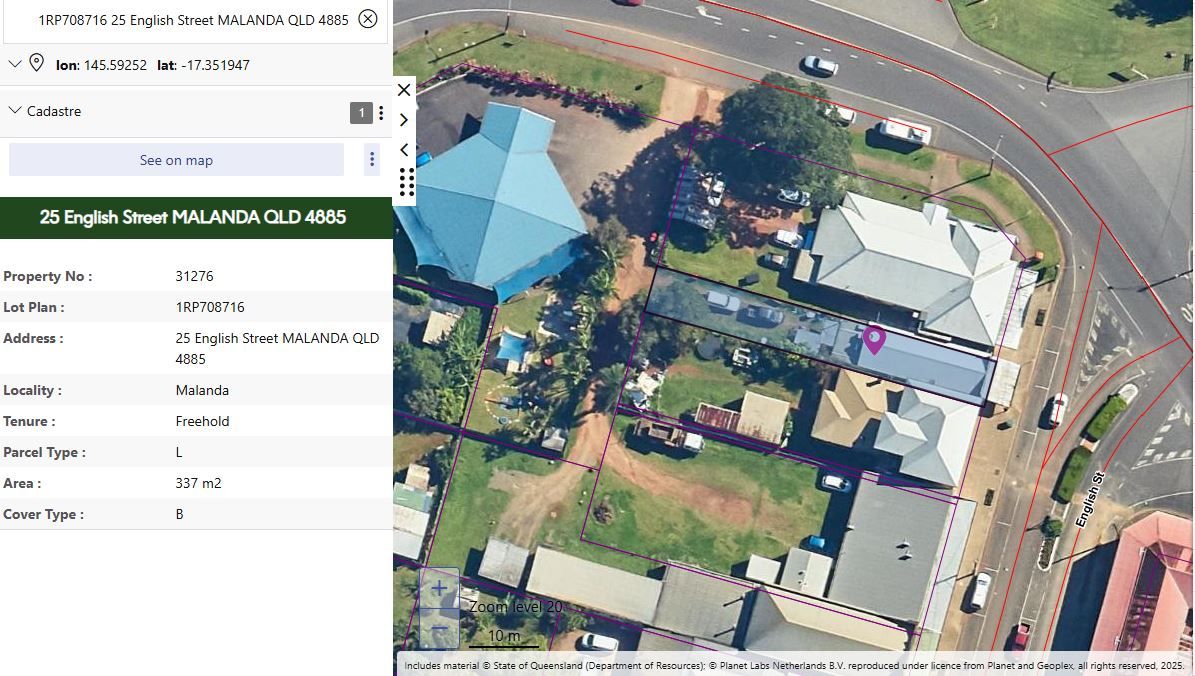This screenshot has width=1195, height=676.
Task: Collapse the Cadastre section
Action: (x=14, y=111)
